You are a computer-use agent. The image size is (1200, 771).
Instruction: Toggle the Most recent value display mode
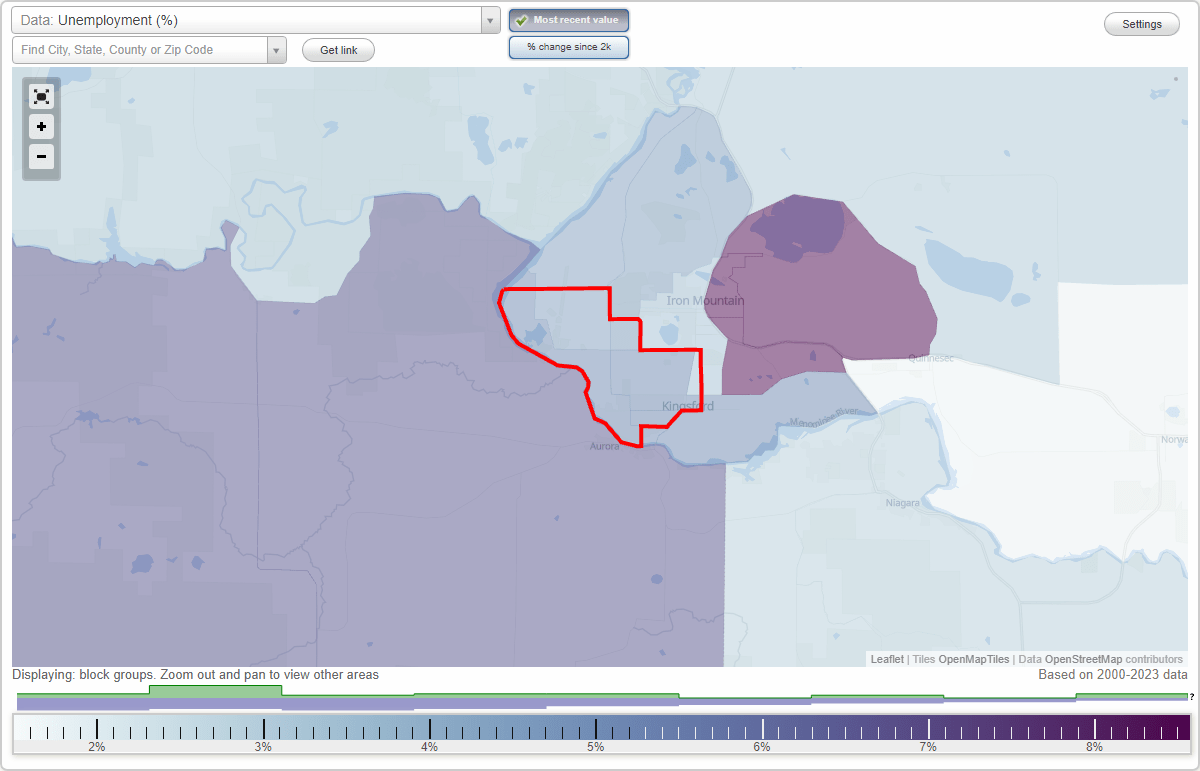coord(569,20)
